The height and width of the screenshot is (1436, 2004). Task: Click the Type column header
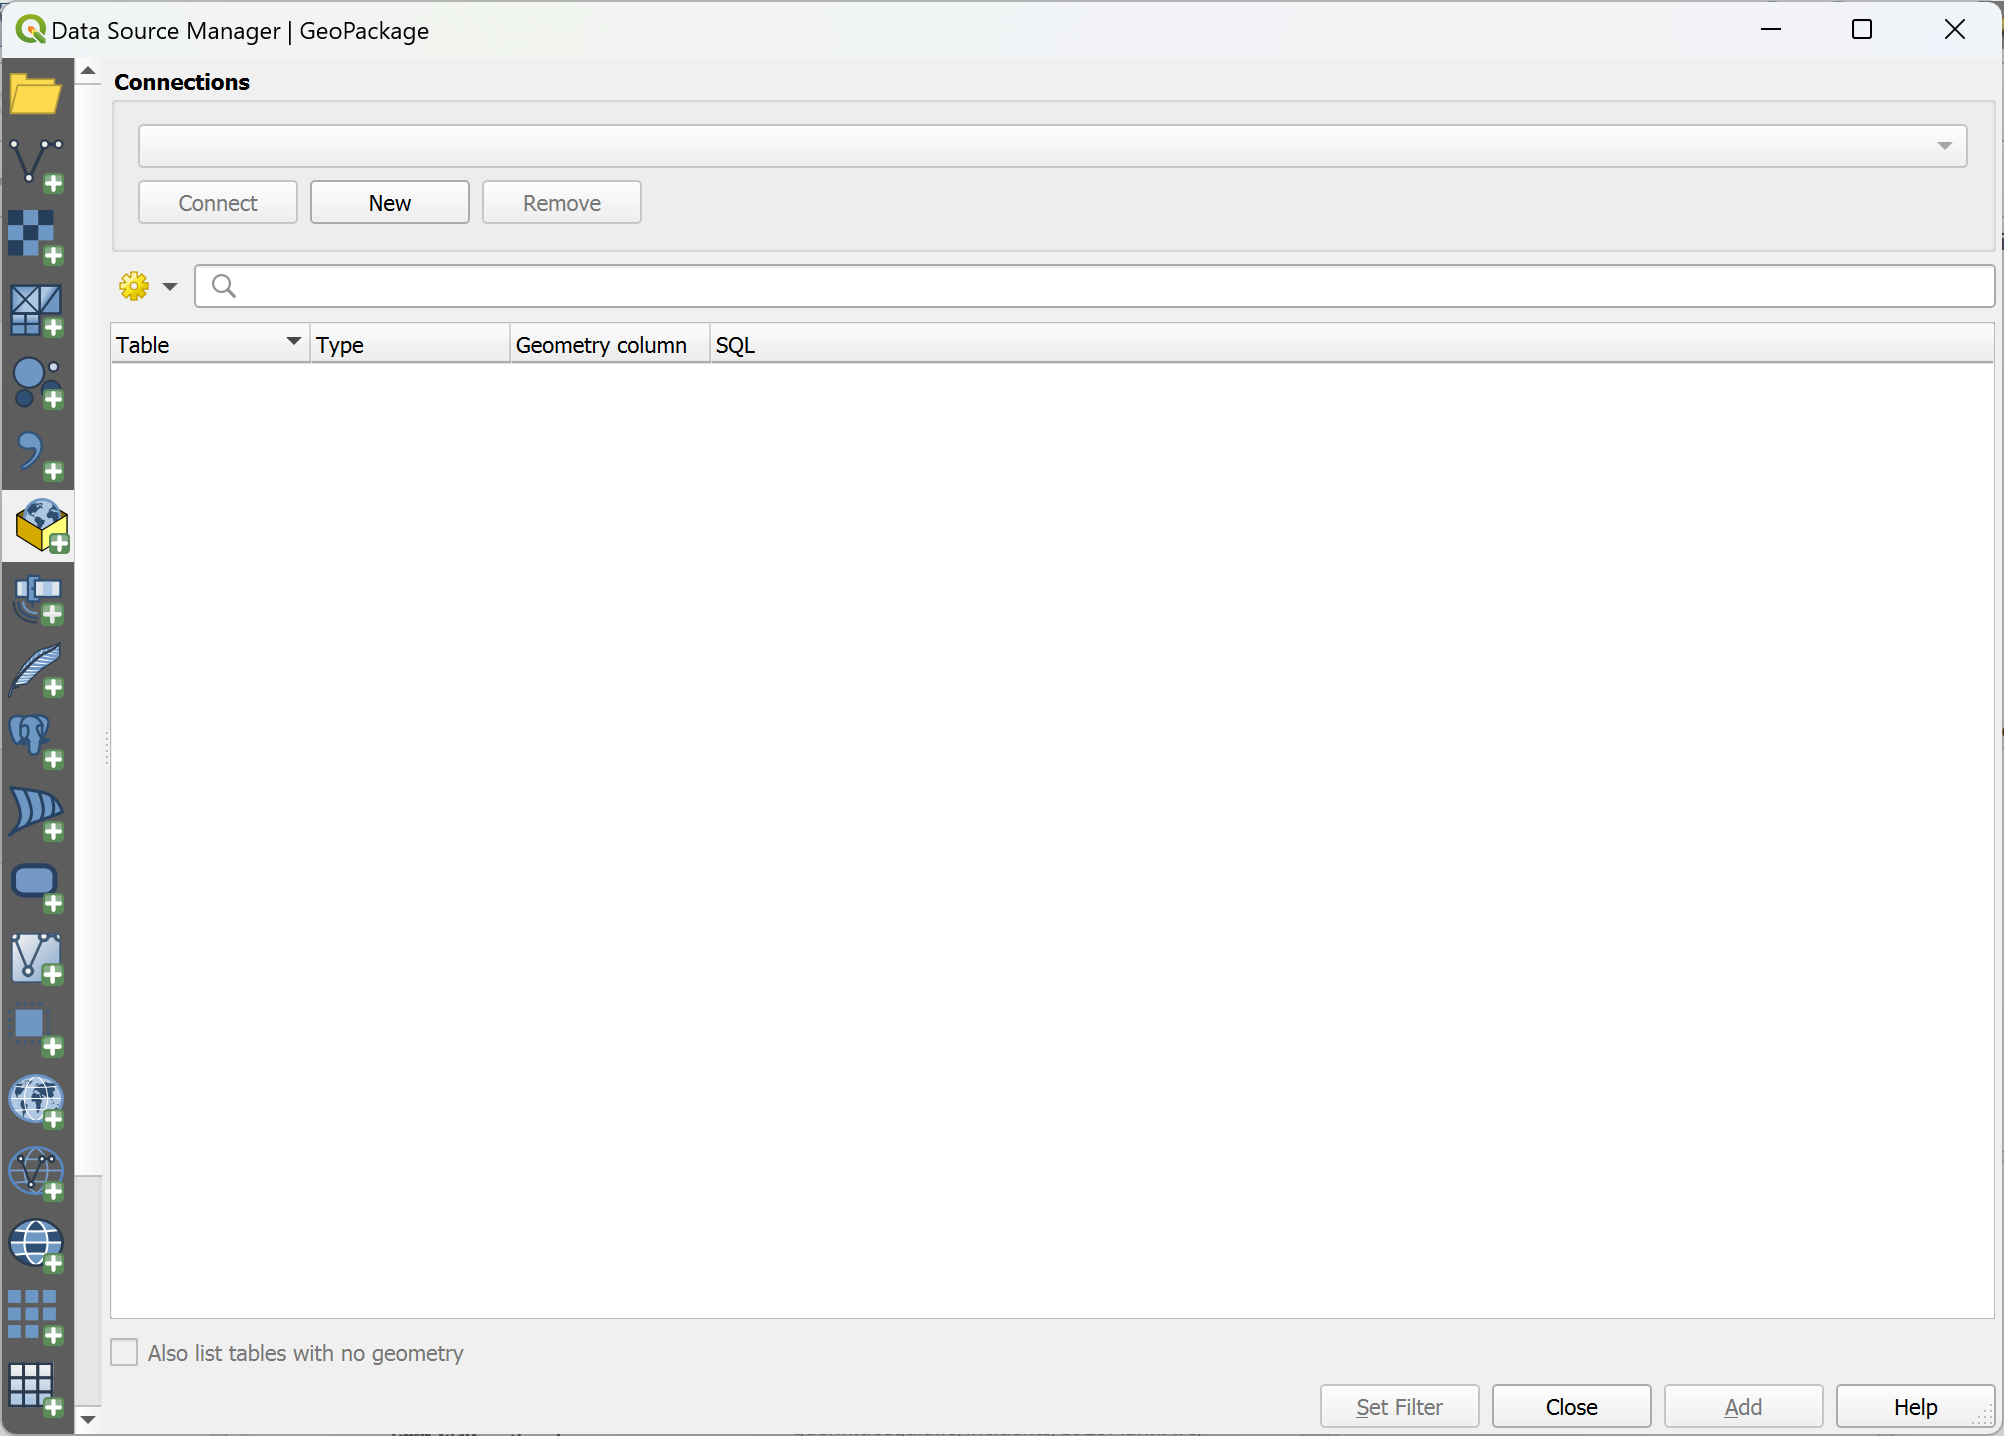tap(410, 345)
